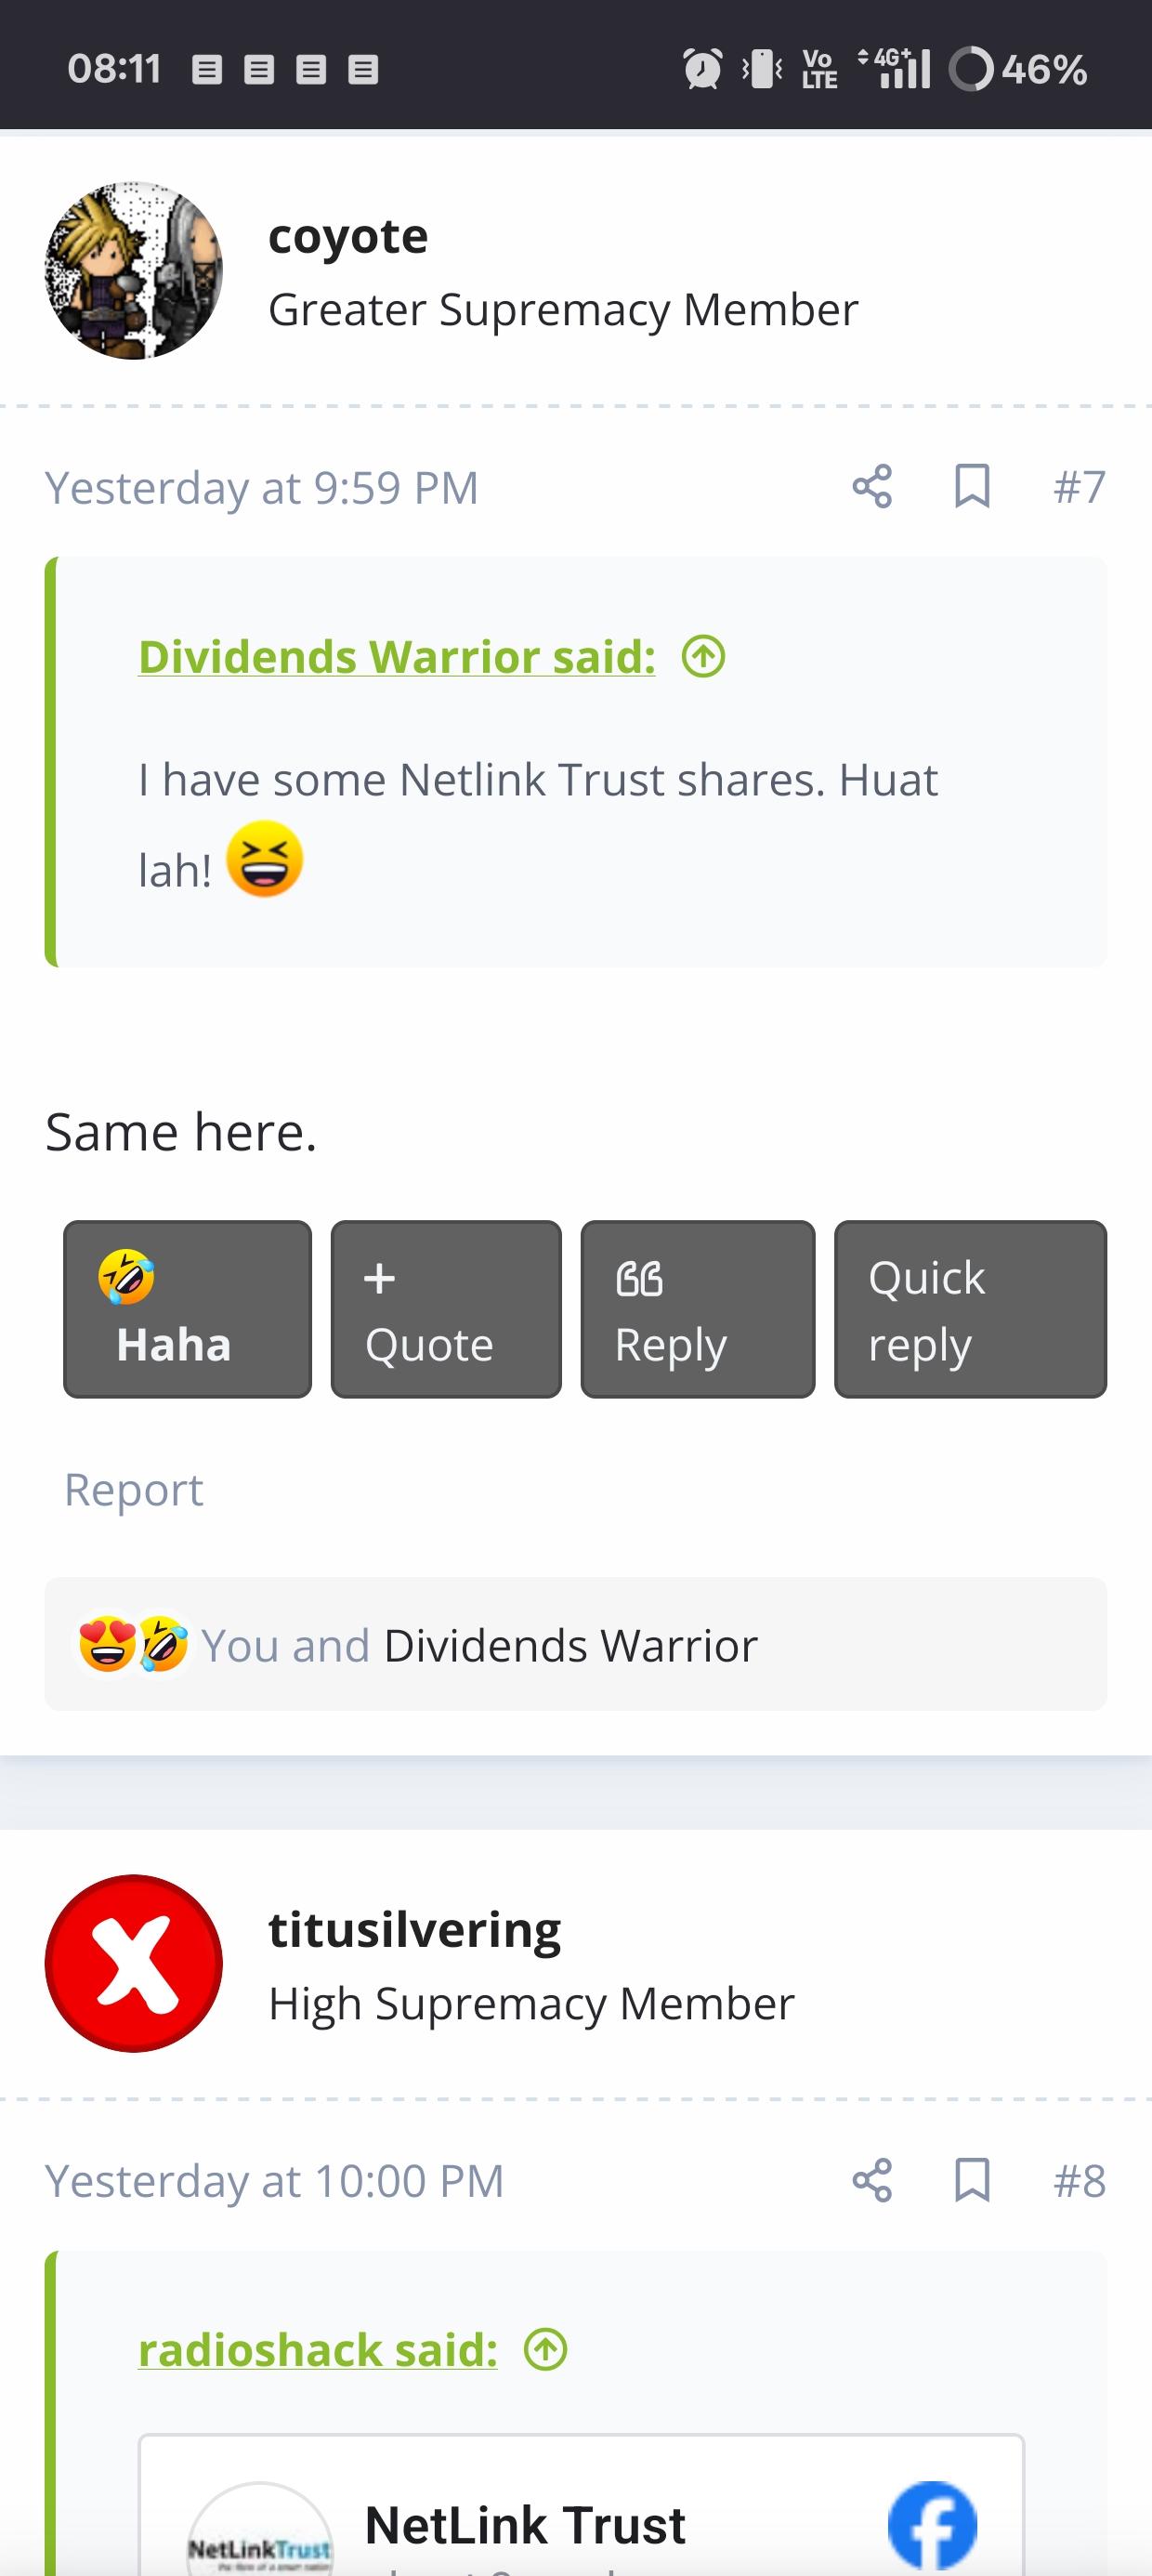The height and width of the screenshot is (2576, 1152).
Task: Reply to coyote's post
Action: 698,1309
